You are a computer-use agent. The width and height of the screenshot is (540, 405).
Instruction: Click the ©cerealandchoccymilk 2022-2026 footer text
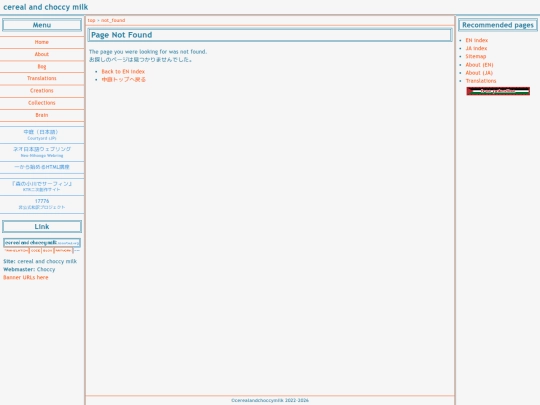click(x=270, y=400)
